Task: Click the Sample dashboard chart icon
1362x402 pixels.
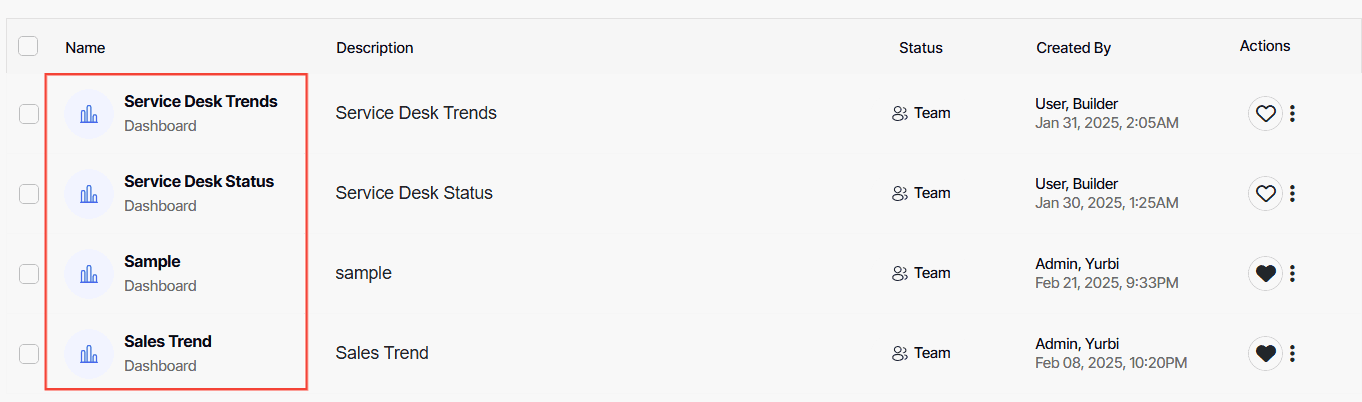Action: coord(89,274)
